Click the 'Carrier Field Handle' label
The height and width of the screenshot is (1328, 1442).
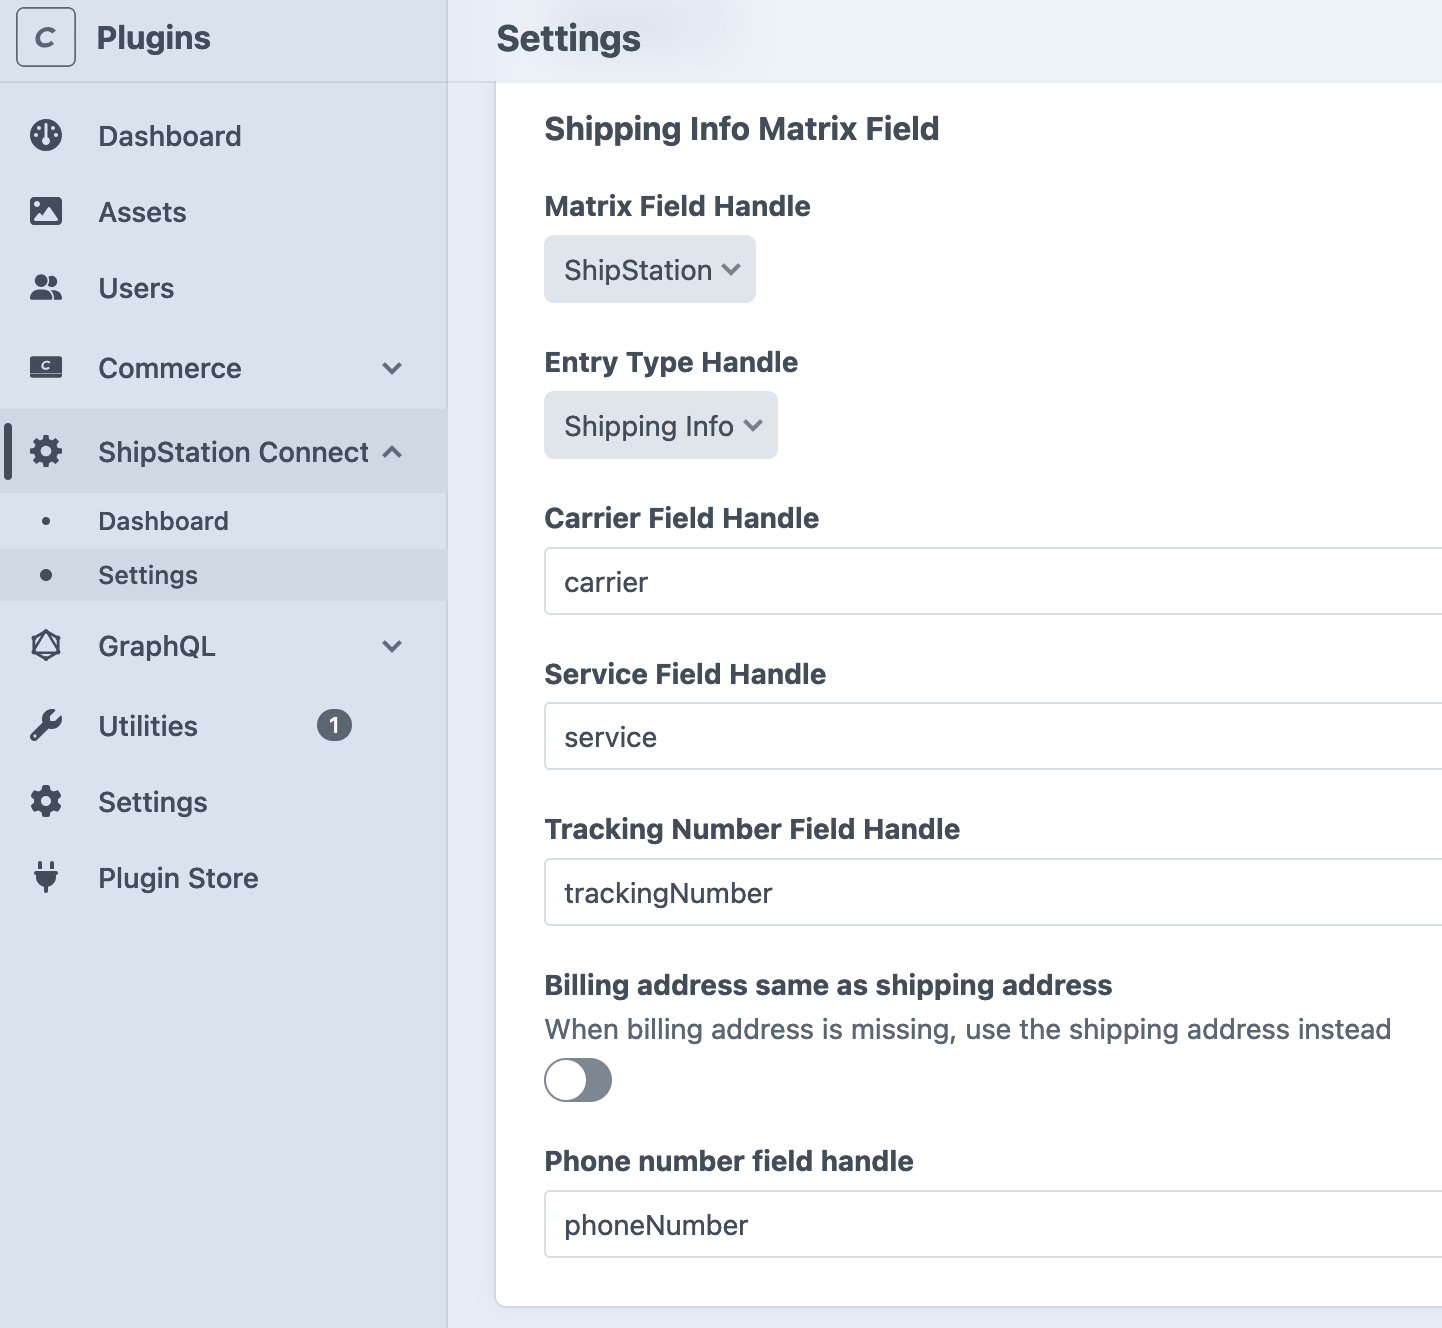681,518
